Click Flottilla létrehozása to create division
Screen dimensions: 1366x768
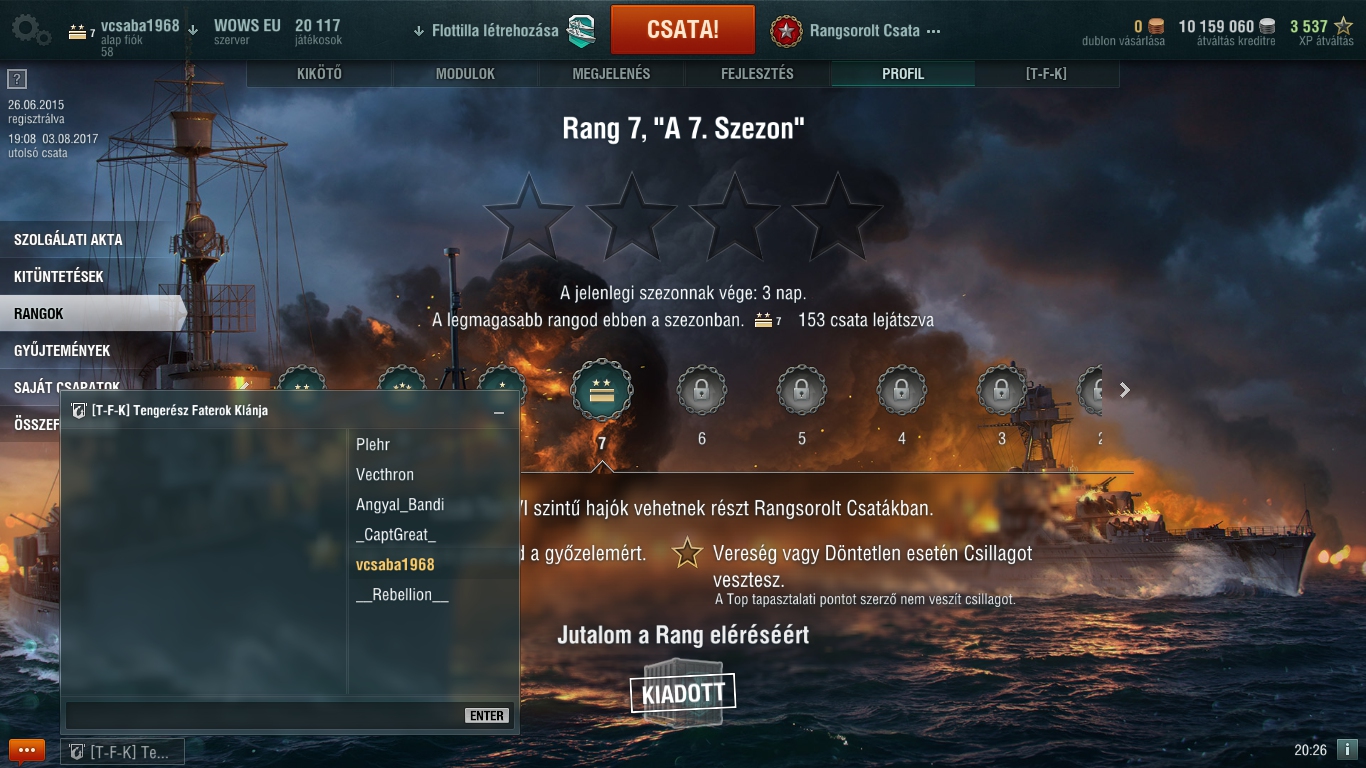pyautogui.click(x=495, y=30)
